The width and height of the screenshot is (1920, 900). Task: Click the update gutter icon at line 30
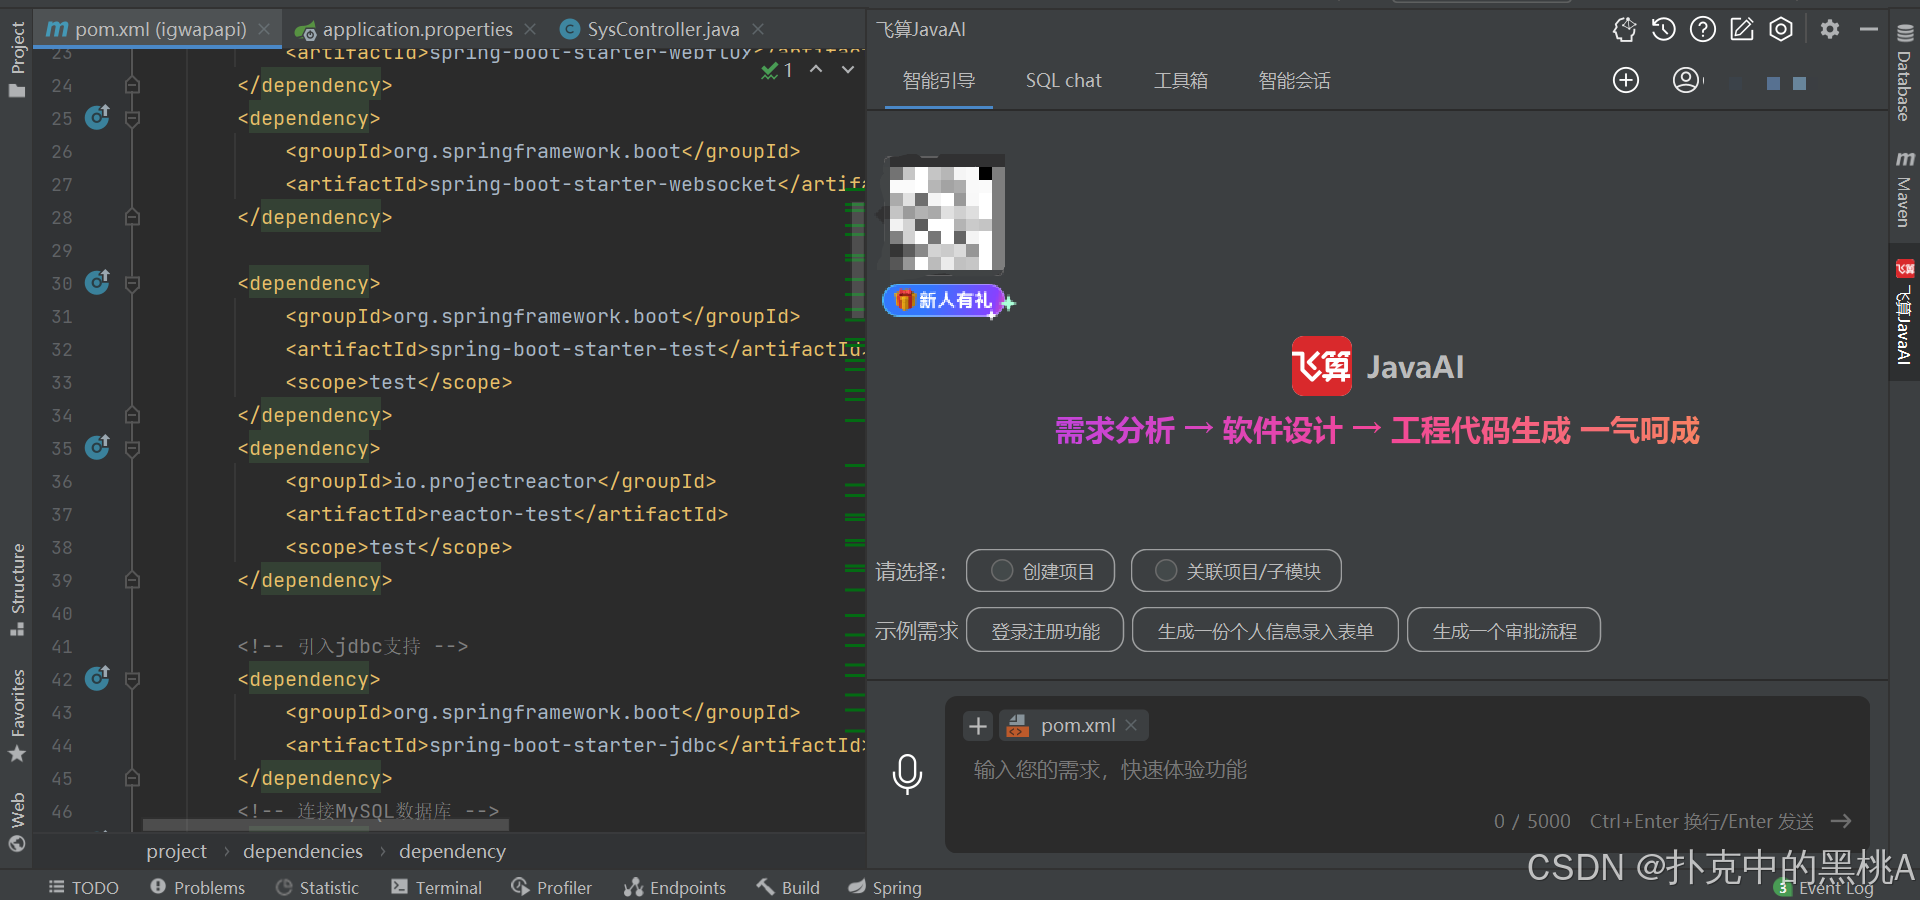pos(97,282)
